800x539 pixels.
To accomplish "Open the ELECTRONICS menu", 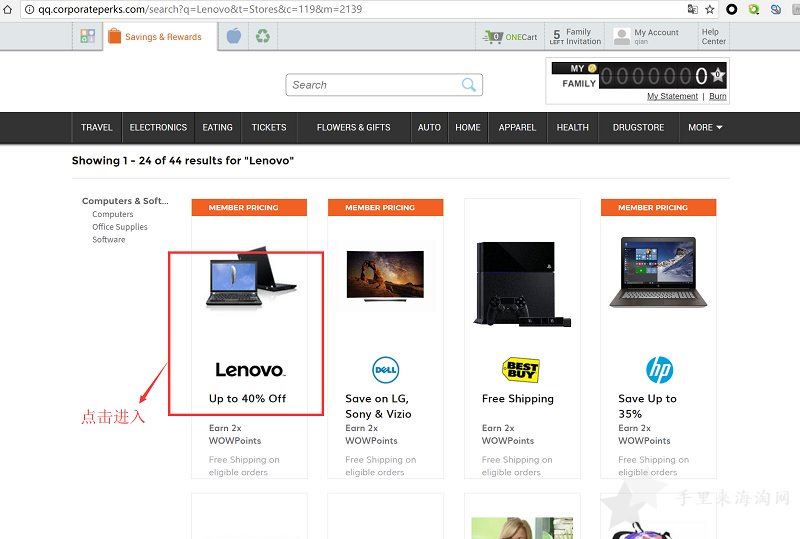I will (158, 128).
